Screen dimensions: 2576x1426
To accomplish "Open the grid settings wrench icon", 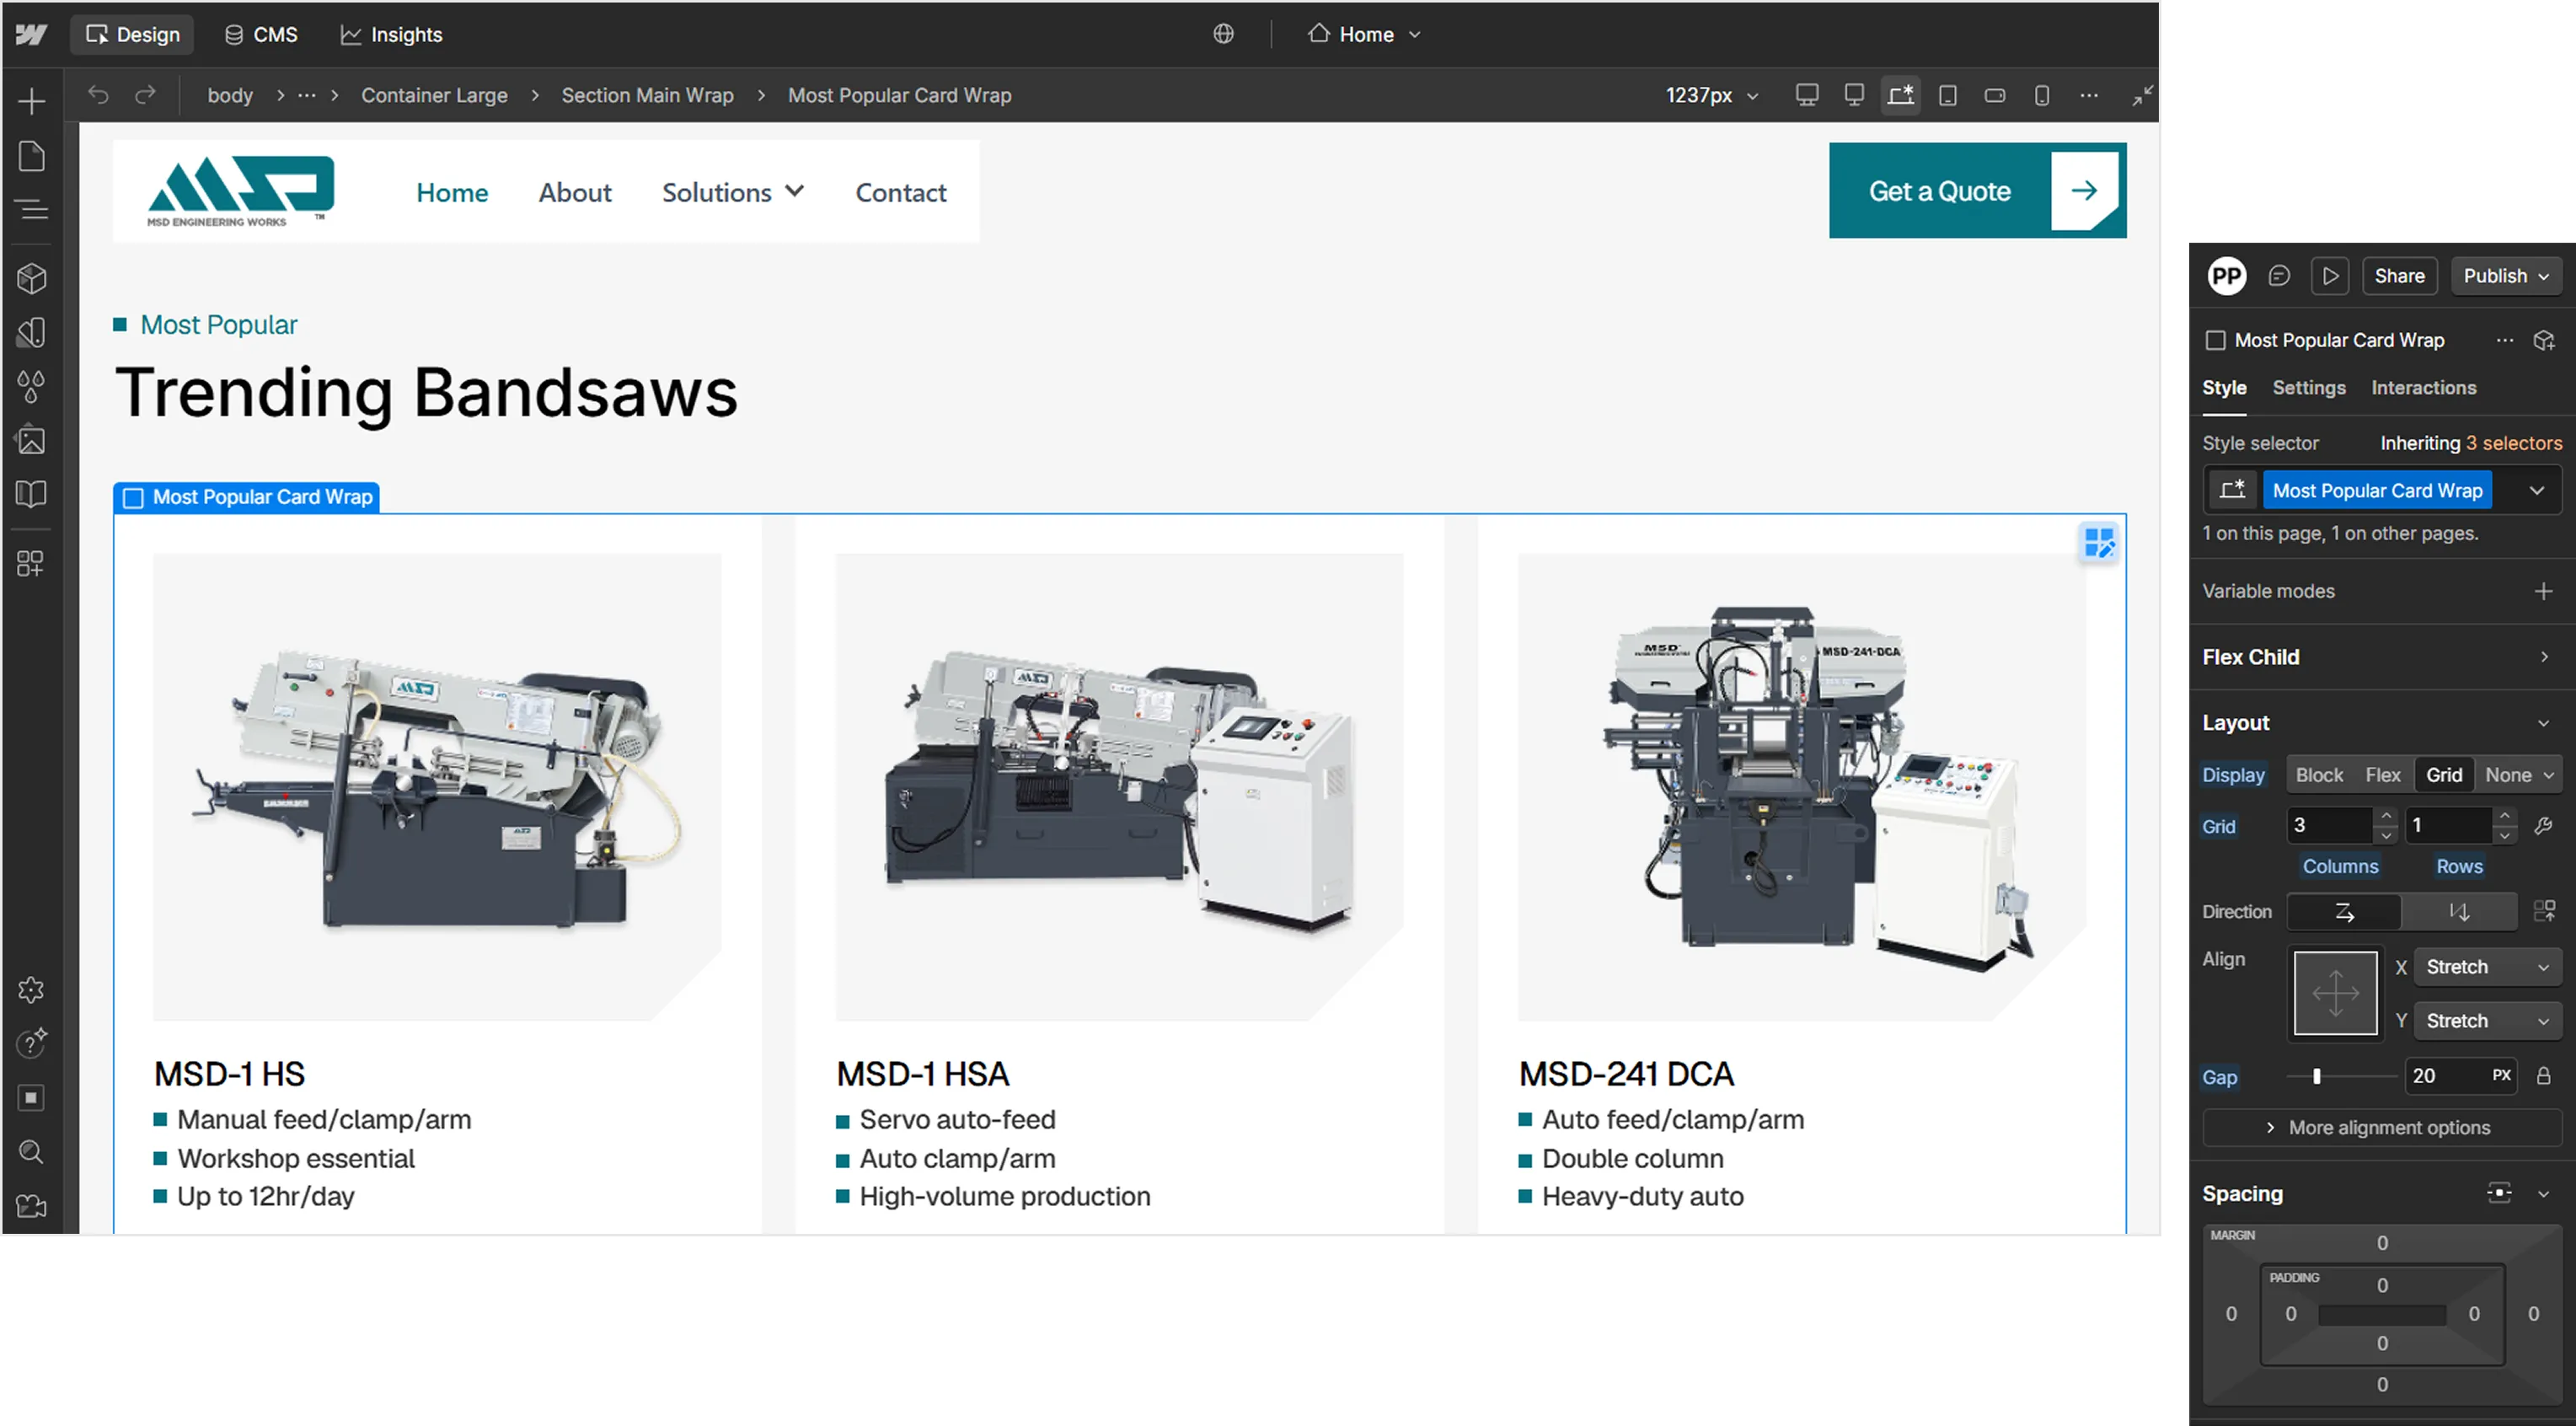I will click(2544, 826).
